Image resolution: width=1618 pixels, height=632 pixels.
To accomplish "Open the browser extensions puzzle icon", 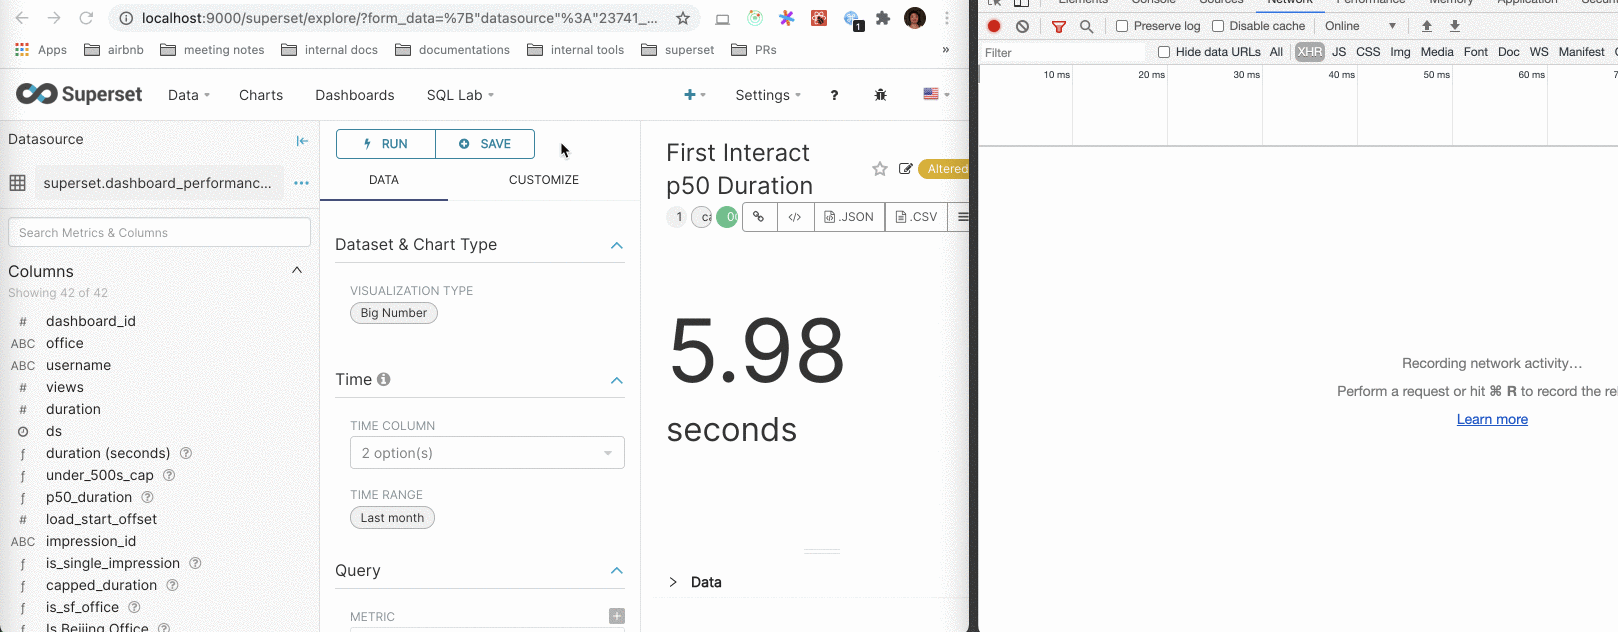I will click(883, 18).
